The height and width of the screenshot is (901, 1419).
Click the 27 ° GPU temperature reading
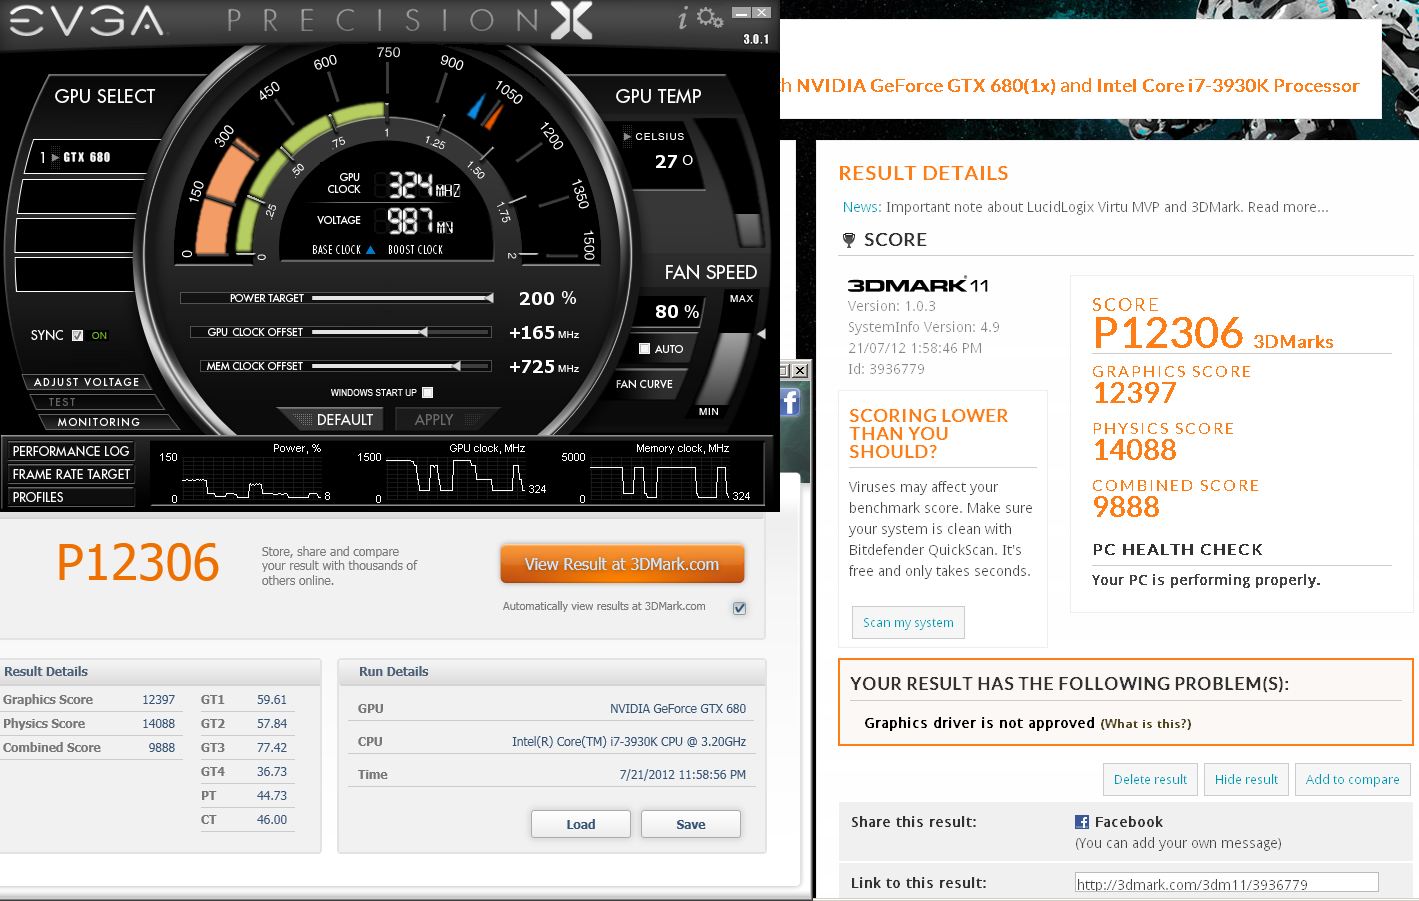coord(673,161)
